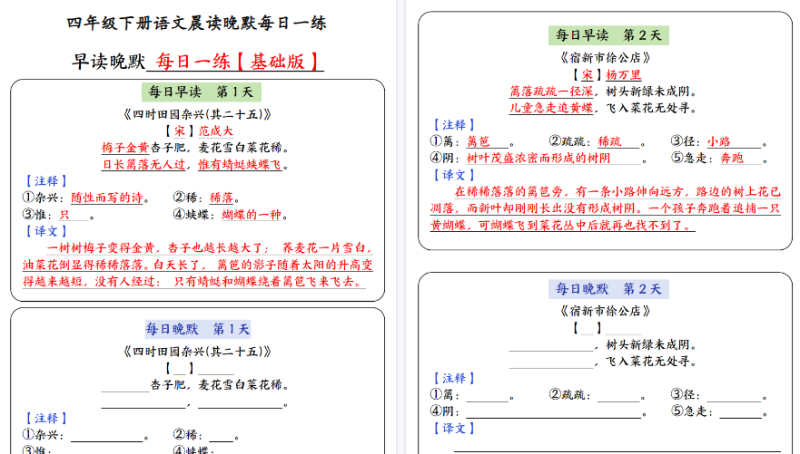Click the translation line starting 得越来越短
The width and height of the screenshot is (800, 454).
tap(194, 281)
